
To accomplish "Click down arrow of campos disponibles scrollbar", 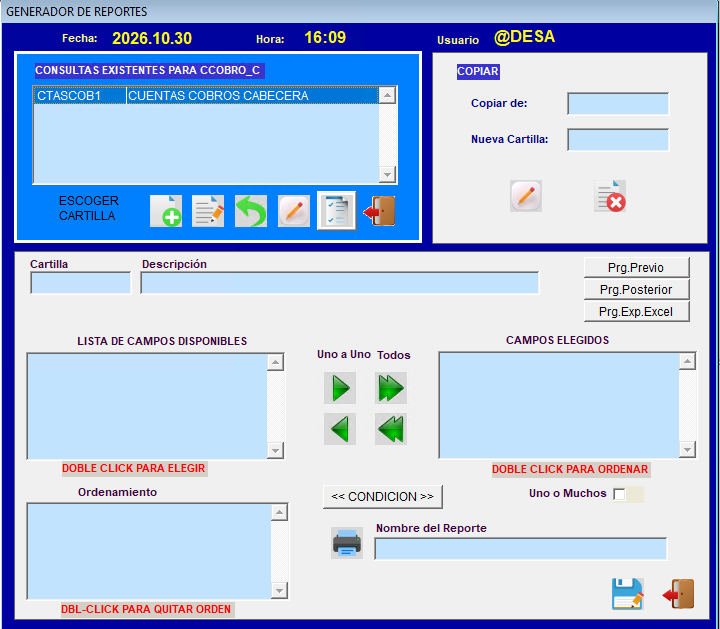I will pos(275,450).
